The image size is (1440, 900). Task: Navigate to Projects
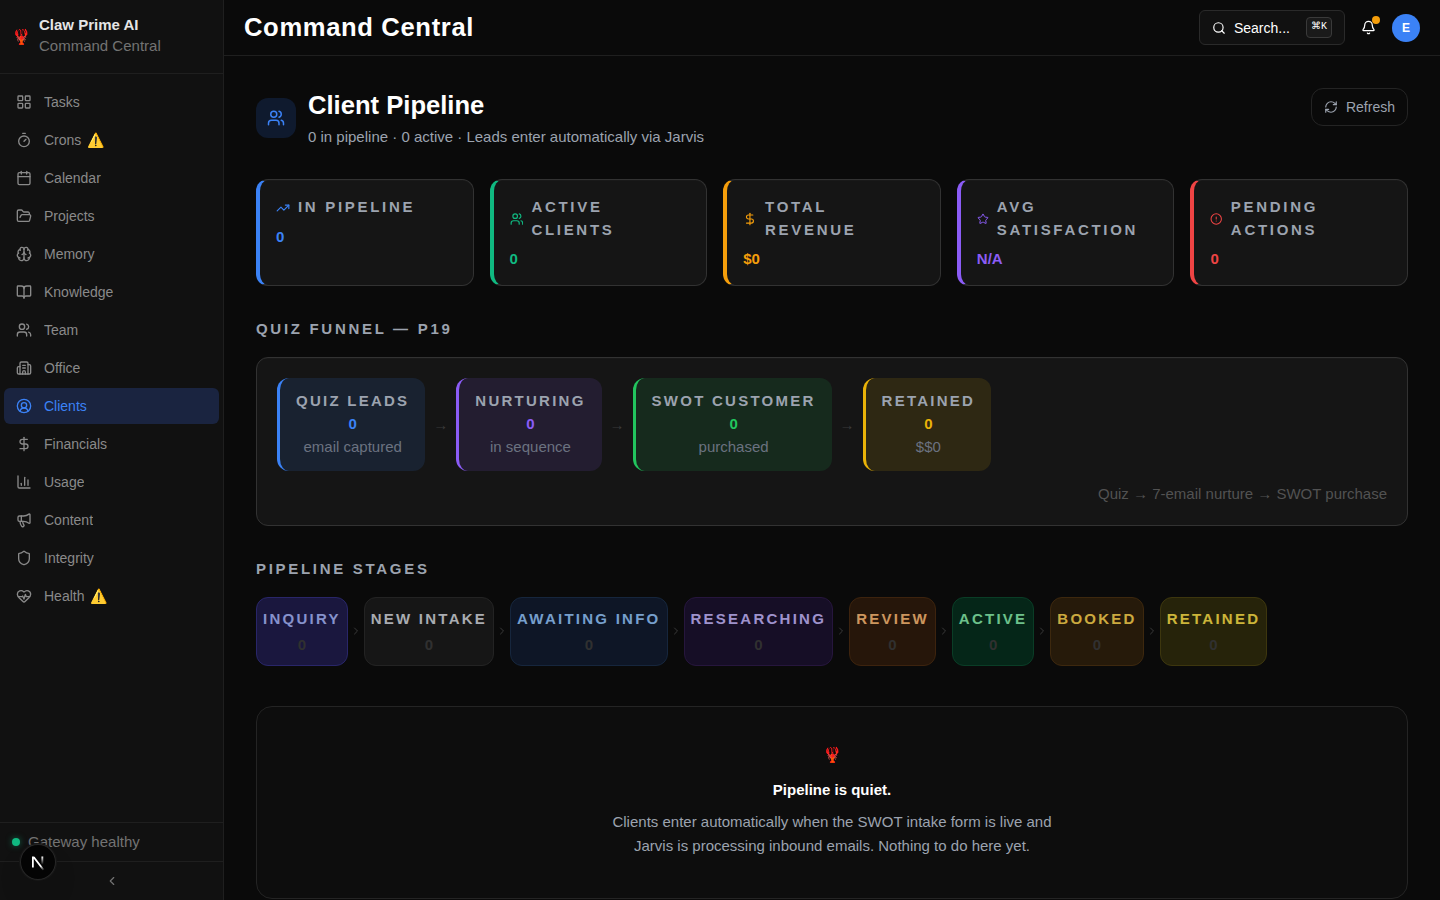click(x=112, y=216)
